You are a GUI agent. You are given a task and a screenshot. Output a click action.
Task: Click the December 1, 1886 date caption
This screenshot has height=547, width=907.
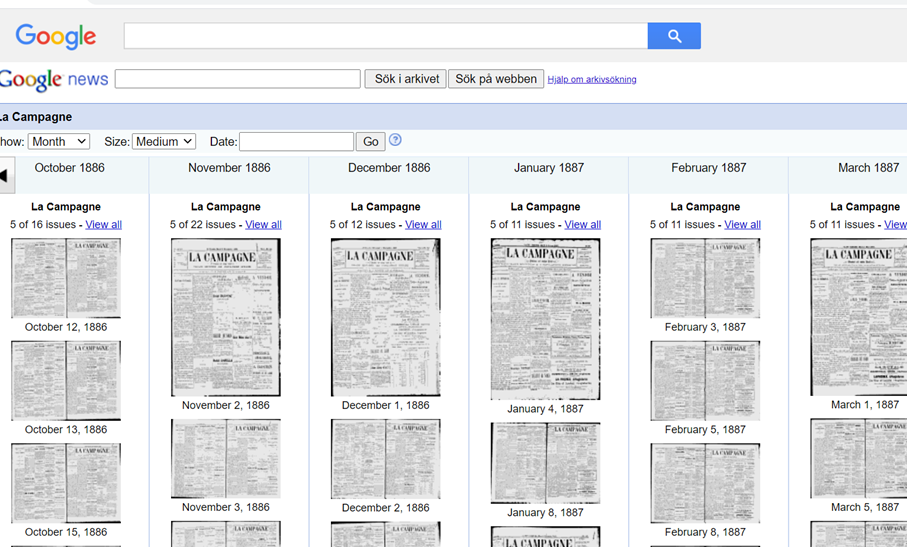pos(385,405)
